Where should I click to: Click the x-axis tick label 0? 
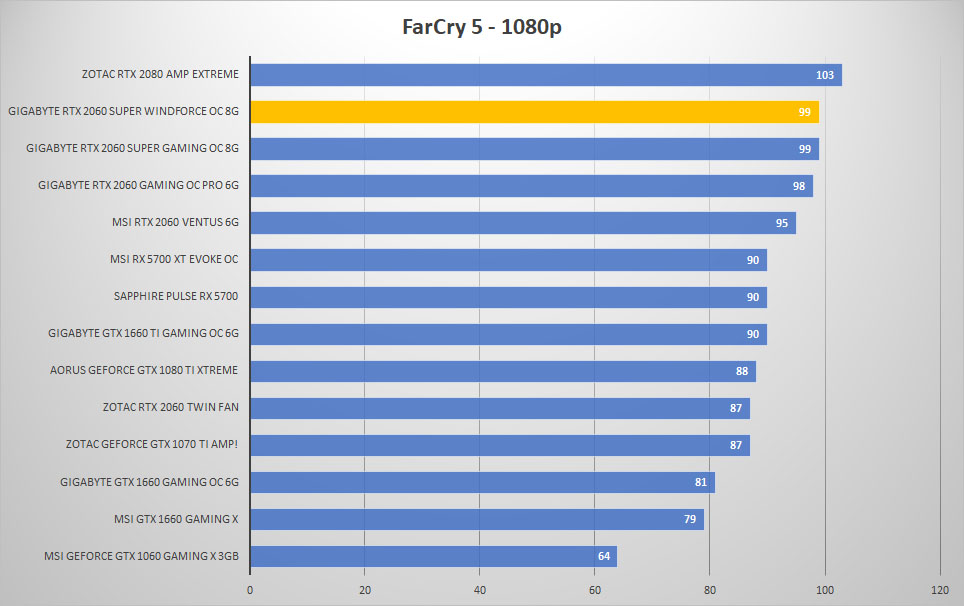point(250,590)
